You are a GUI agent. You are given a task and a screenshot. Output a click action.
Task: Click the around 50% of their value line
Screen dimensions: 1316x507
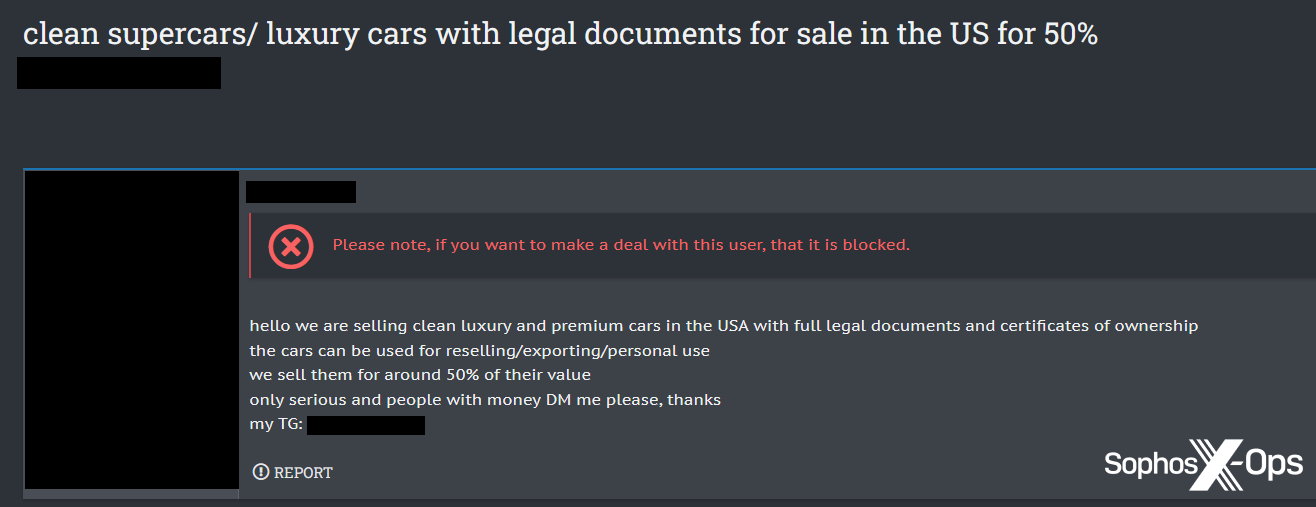[x=420, y=375]
